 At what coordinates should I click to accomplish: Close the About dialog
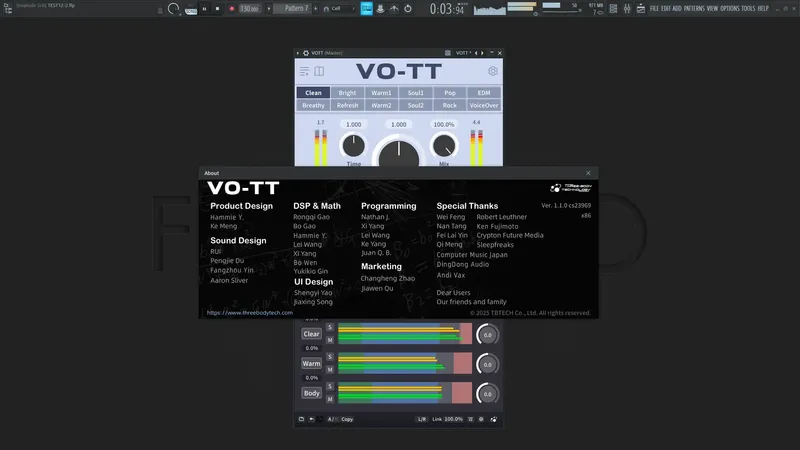point(588,173)
